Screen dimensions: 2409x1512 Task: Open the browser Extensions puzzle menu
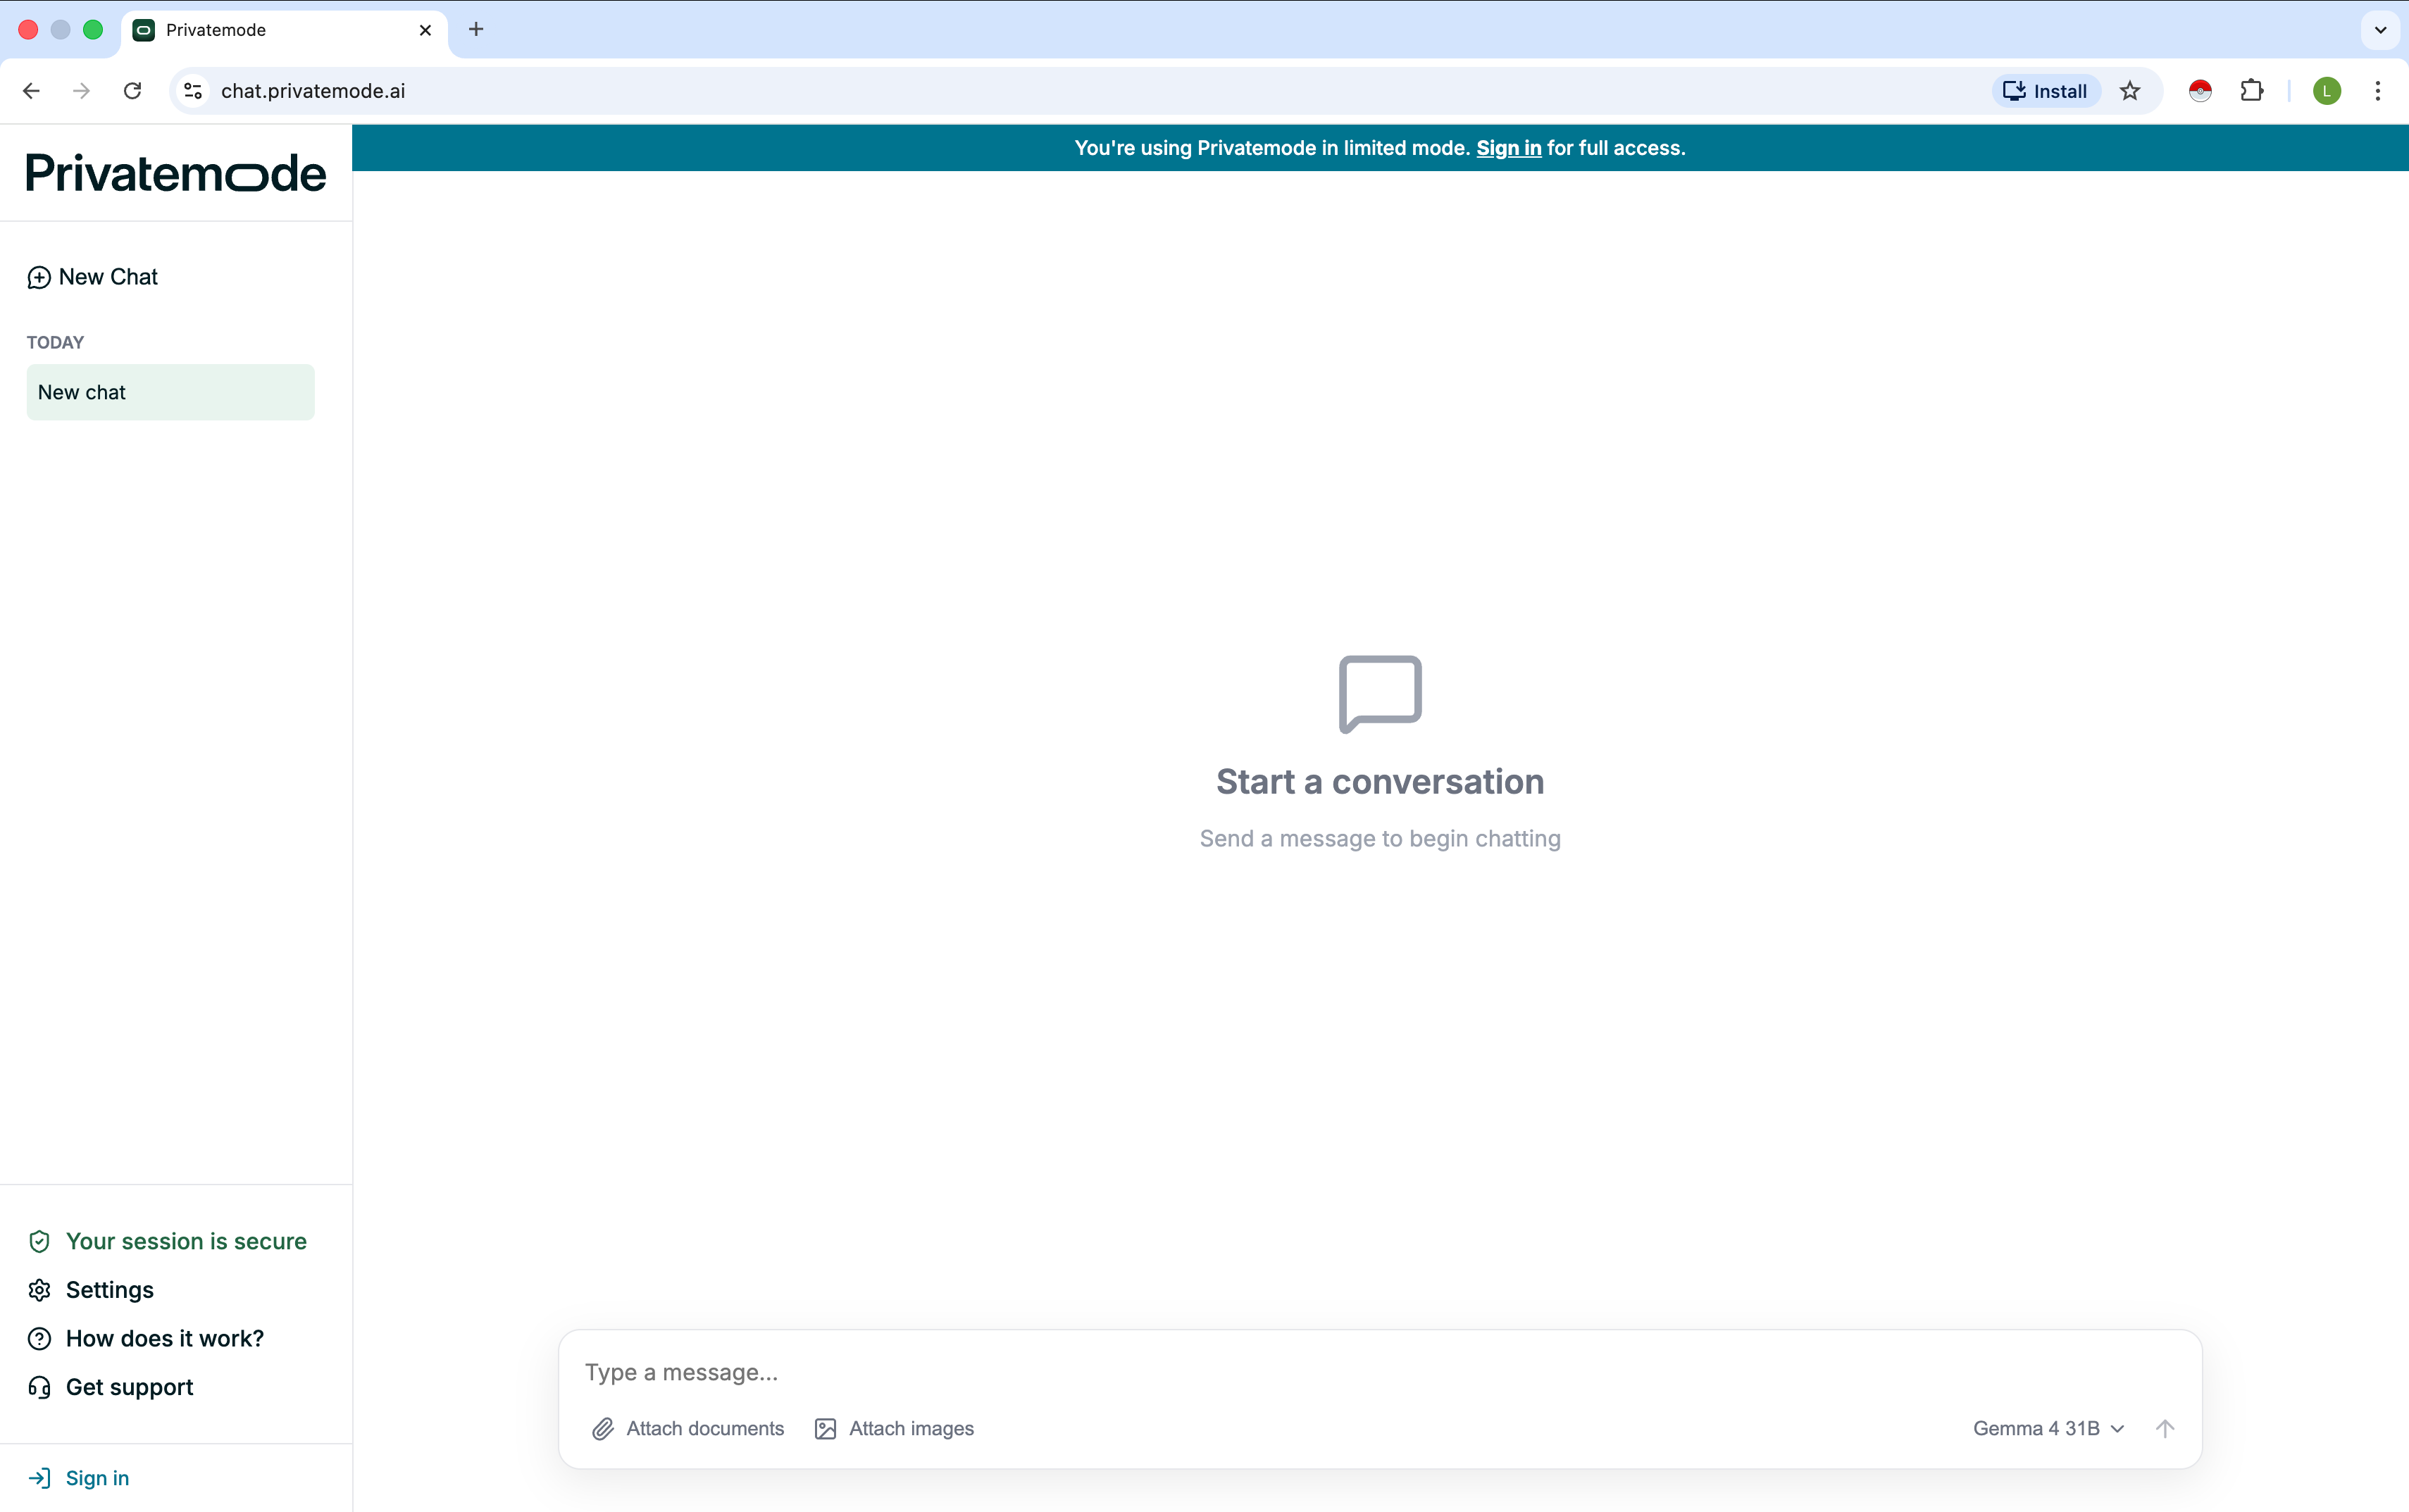(2252, 91)
